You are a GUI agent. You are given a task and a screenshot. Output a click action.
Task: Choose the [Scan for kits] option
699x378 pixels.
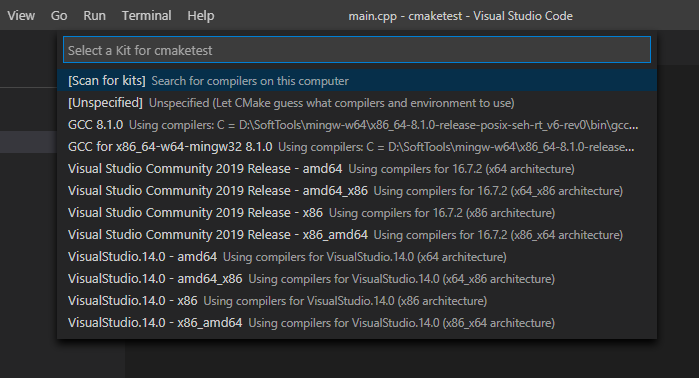coord(357,81)
